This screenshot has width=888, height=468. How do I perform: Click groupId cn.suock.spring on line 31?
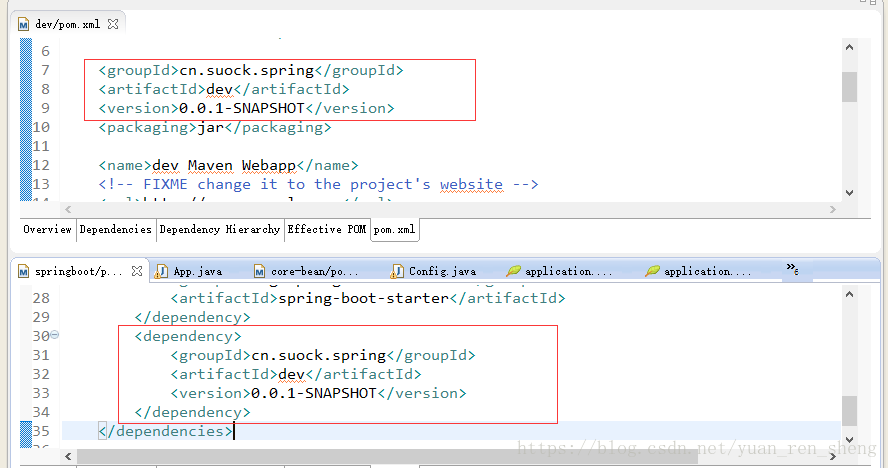click(319, 355)
